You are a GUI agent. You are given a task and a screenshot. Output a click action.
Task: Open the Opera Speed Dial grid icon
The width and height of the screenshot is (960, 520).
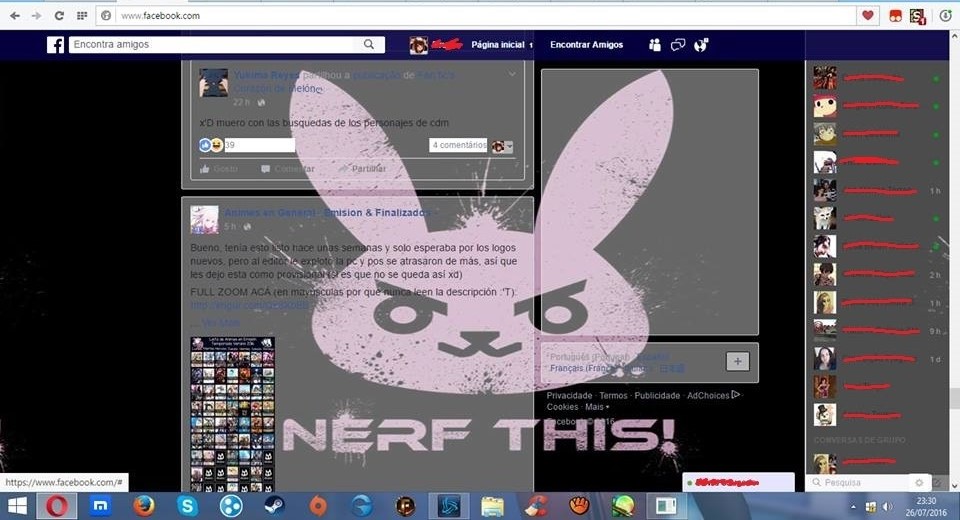click(x=81, y=16)
